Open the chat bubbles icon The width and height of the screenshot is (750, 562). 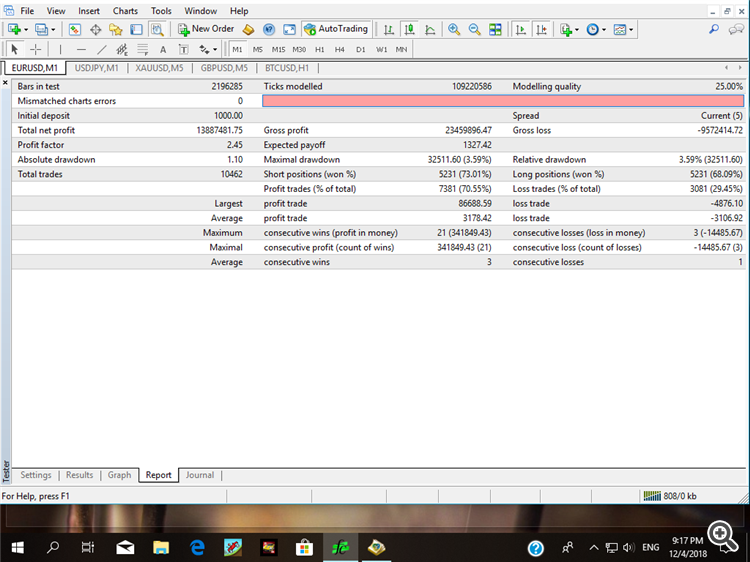coord(736,30)
